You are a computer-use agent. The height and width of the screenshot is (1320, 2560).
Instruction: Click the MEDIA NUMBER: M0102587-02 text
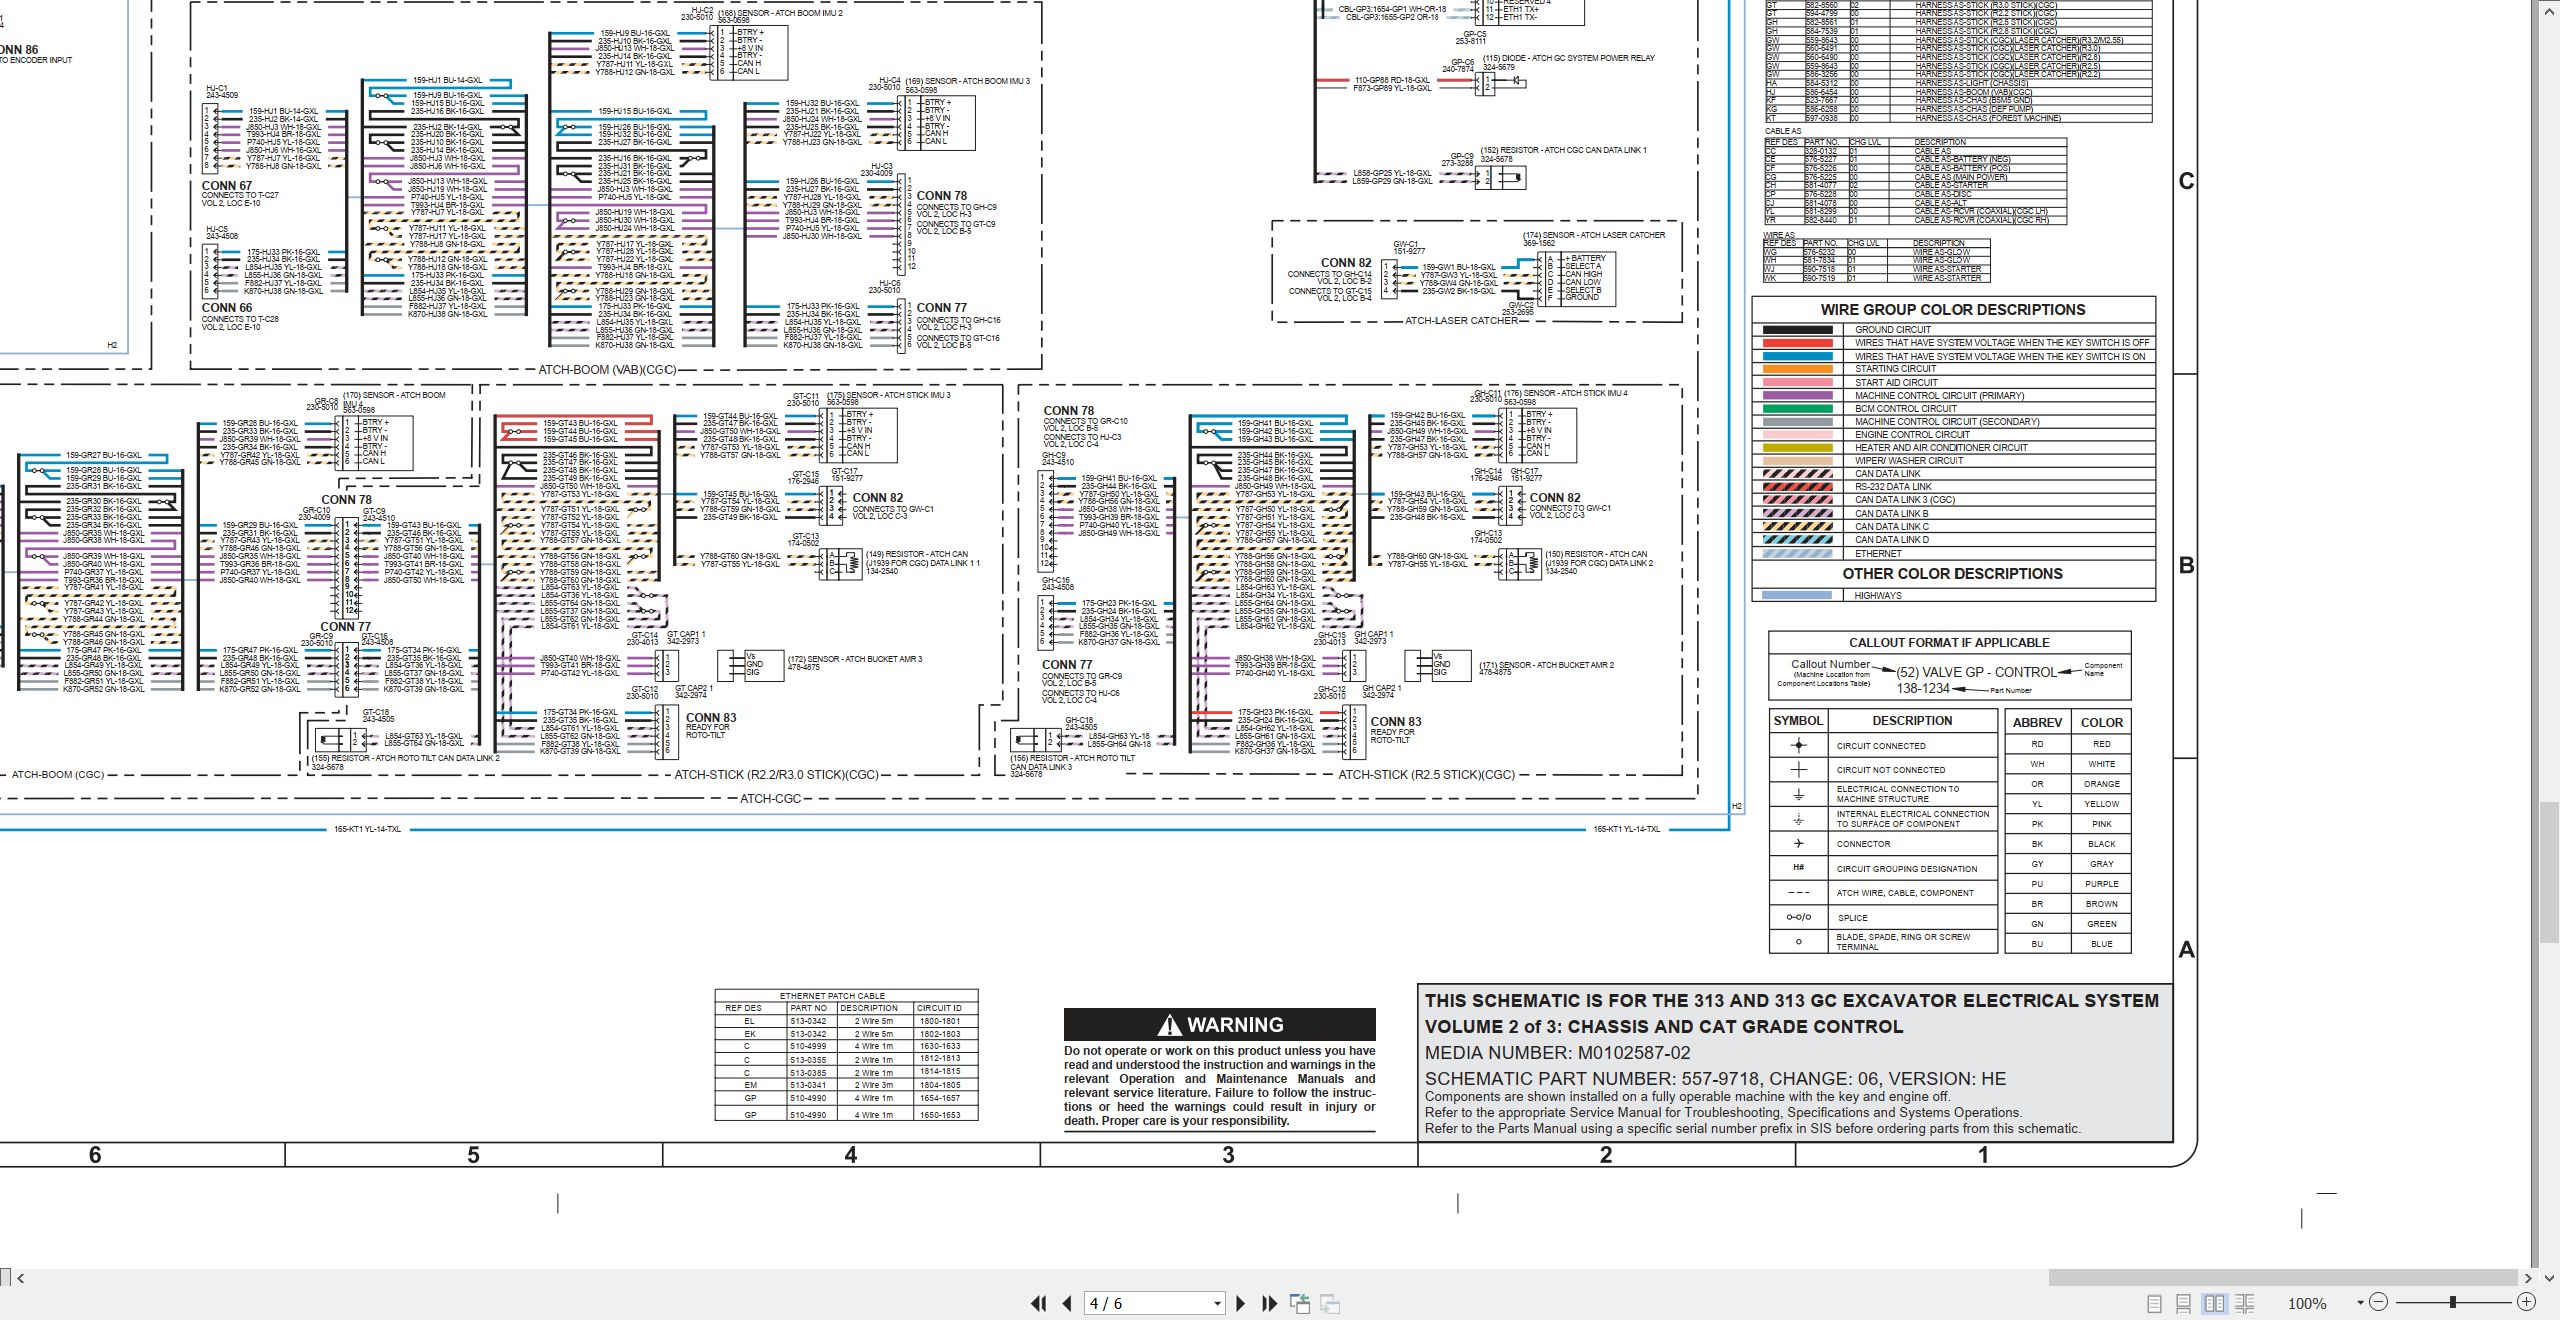1557,1053
